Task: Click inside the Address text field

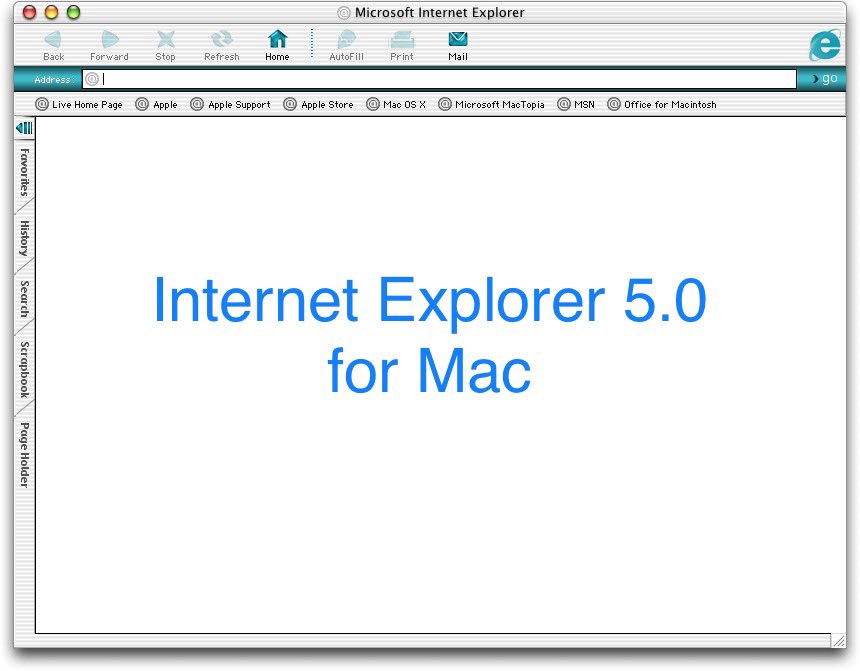Action: tap(439, 79)
